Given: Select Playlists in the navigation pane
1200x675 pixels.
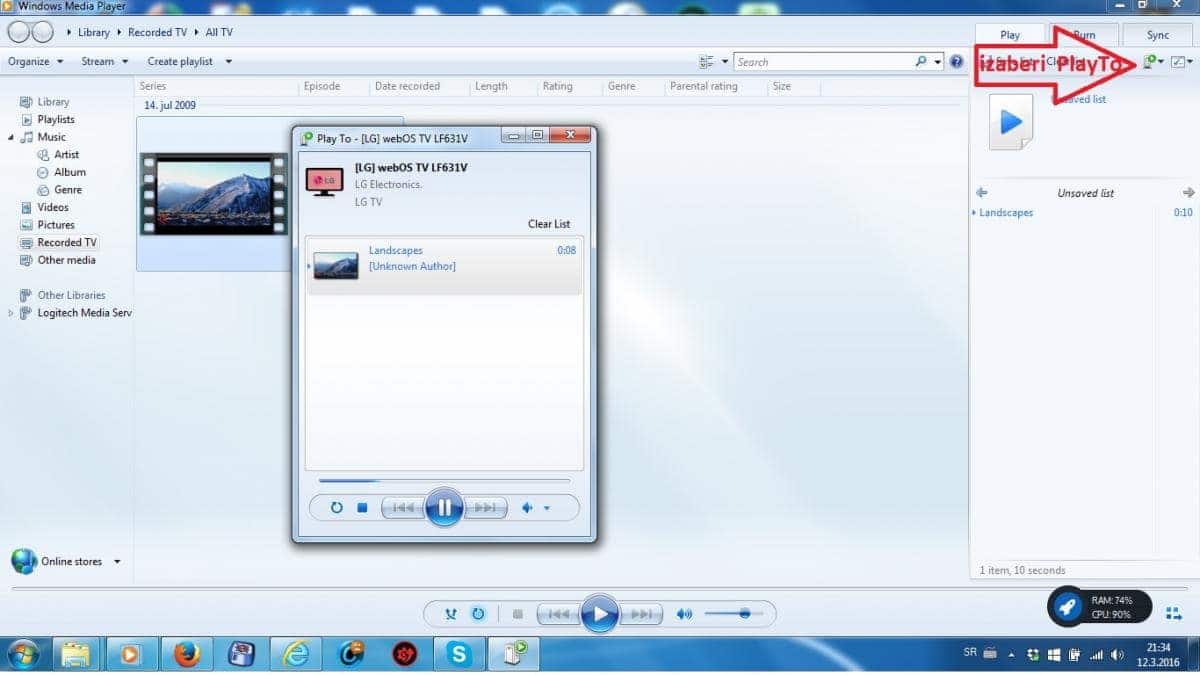Looking at the screenshot, I should tap(56, 120).
